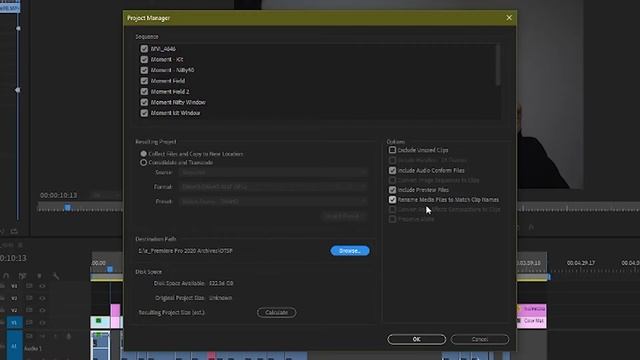Uncheck the MVI_4646 sequence checkbox
The image size is (640, 360).
click(x=144, y=49)
